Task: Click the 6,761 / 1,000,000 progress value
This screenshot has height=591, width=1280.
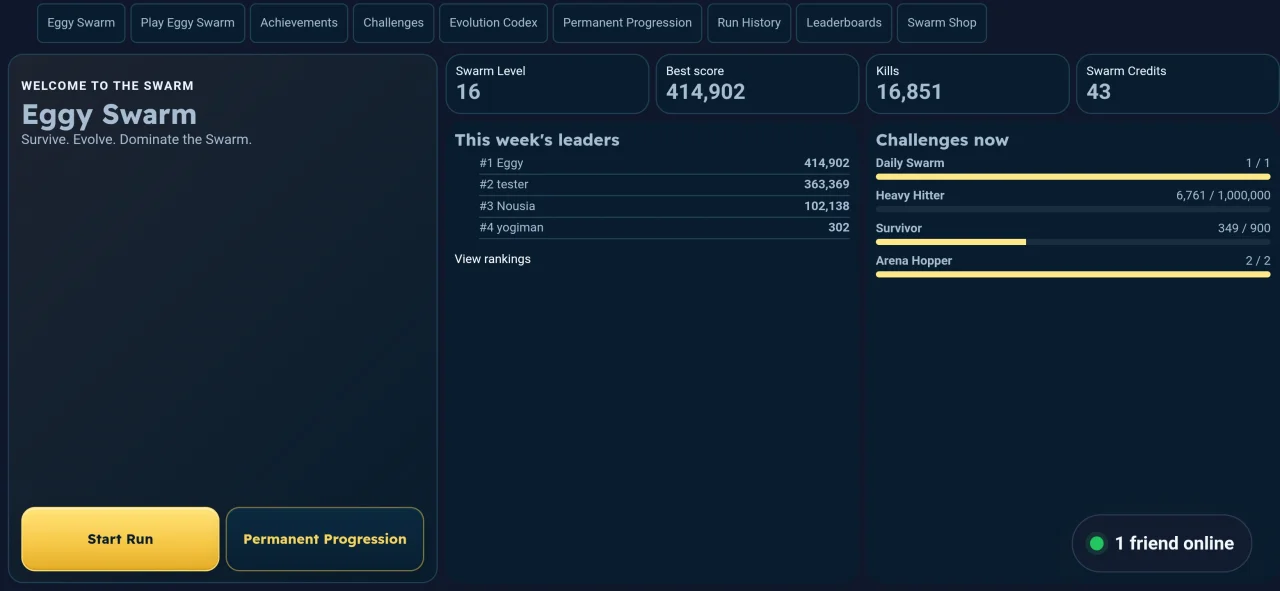Action: click(x=1223, y=196)
